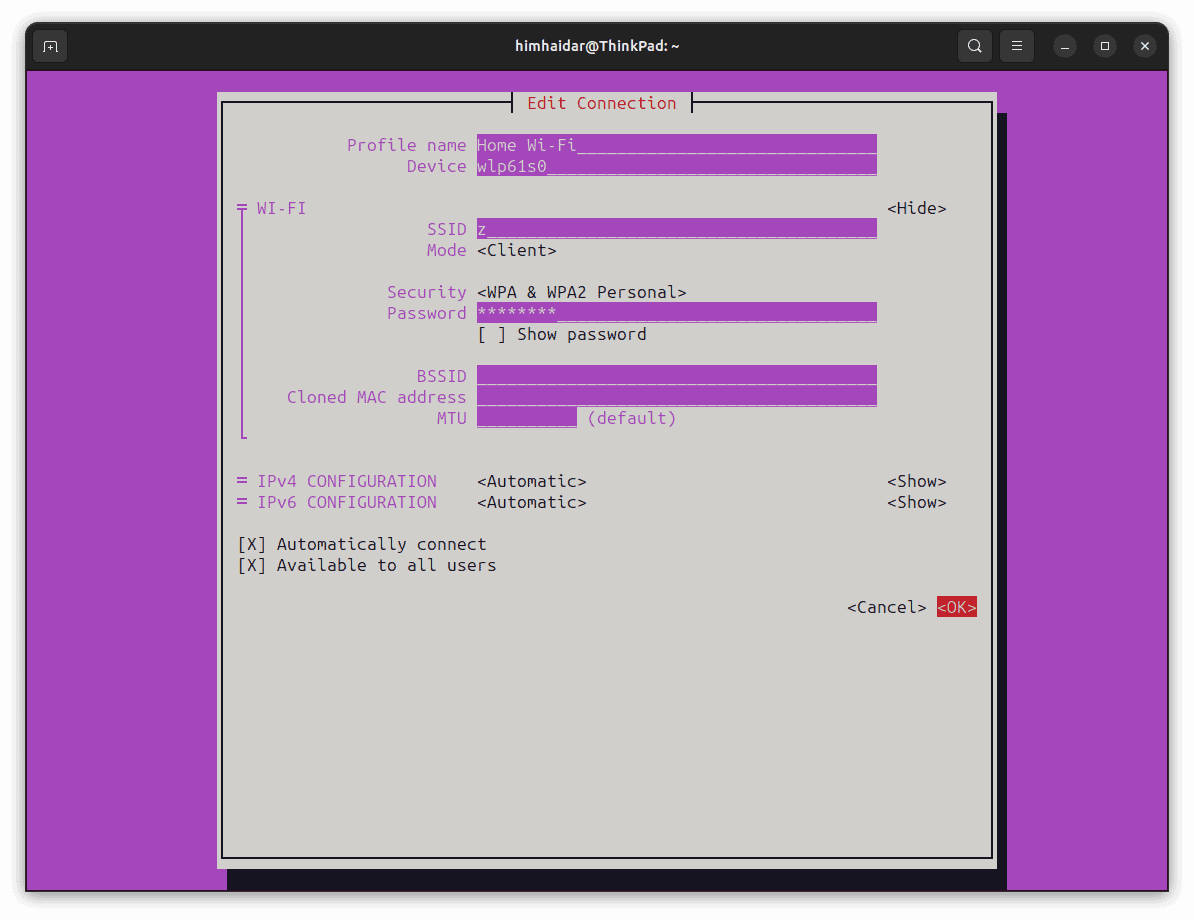Open the Security WPA & WPA2 Personal dropdown
The height and width of the screenshot is (920, 1194).
point(581,292)
